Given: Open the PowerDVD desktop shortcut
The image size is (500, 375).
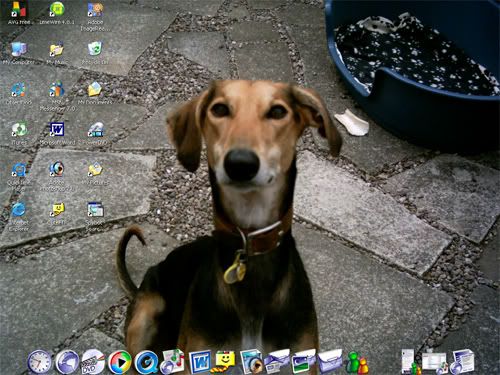Looking at the screenshot, I should tap(95, 133).
